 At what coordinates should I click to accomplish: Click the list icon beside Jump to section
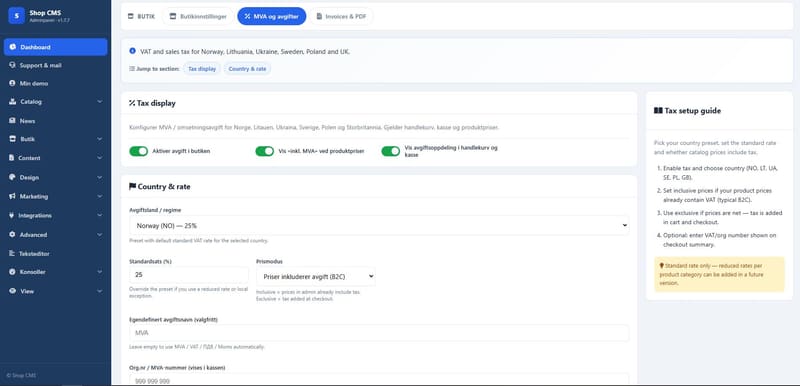tap(132, 68)
